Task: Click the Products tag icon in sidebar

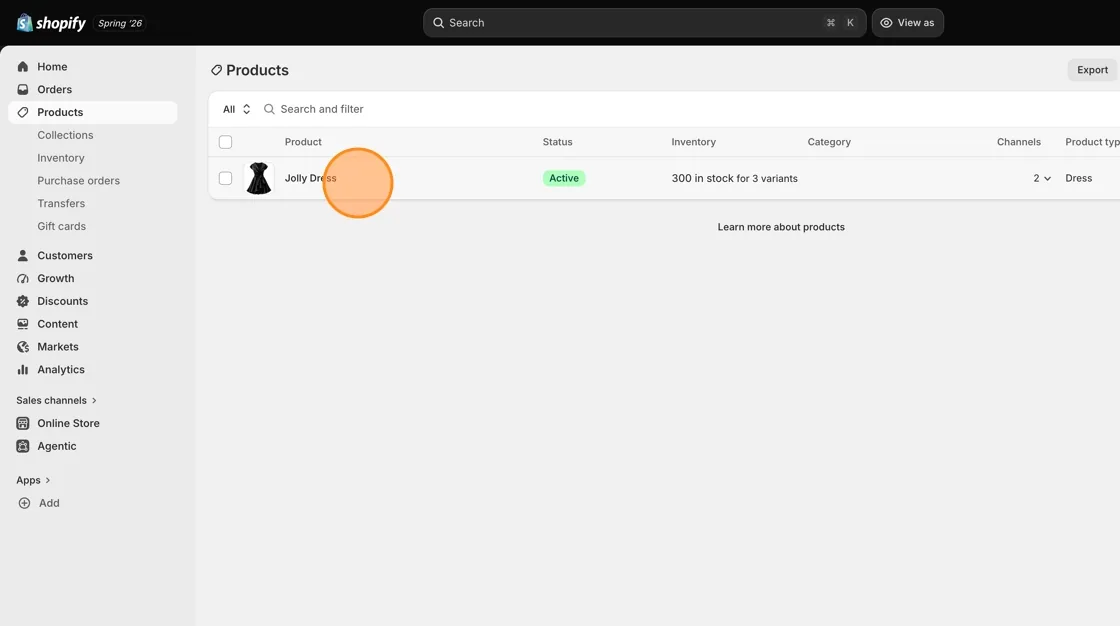Action: pyautogui.click(x=23, y=112)
